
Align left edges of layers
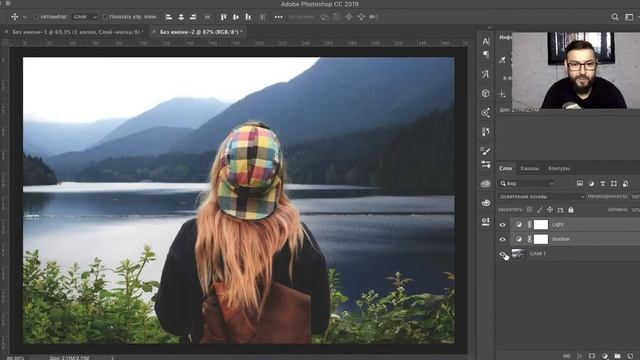point(169,17)
